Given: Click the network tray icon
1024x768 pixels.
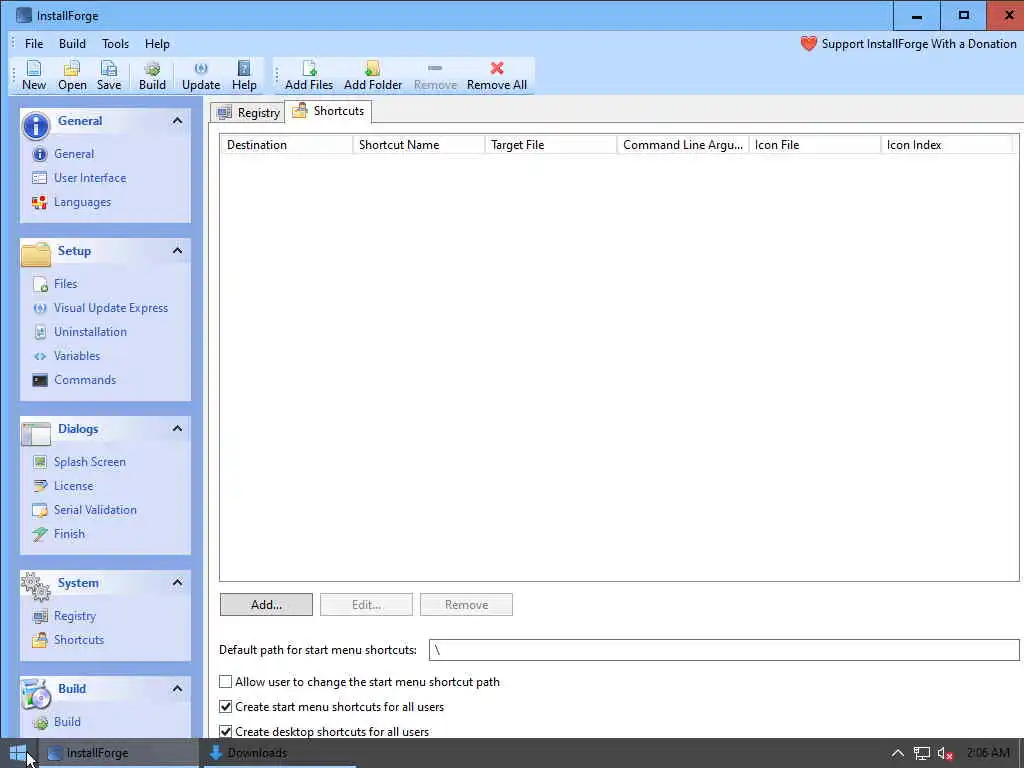Looking at the screenshot, I should click(x=921, y=754).
